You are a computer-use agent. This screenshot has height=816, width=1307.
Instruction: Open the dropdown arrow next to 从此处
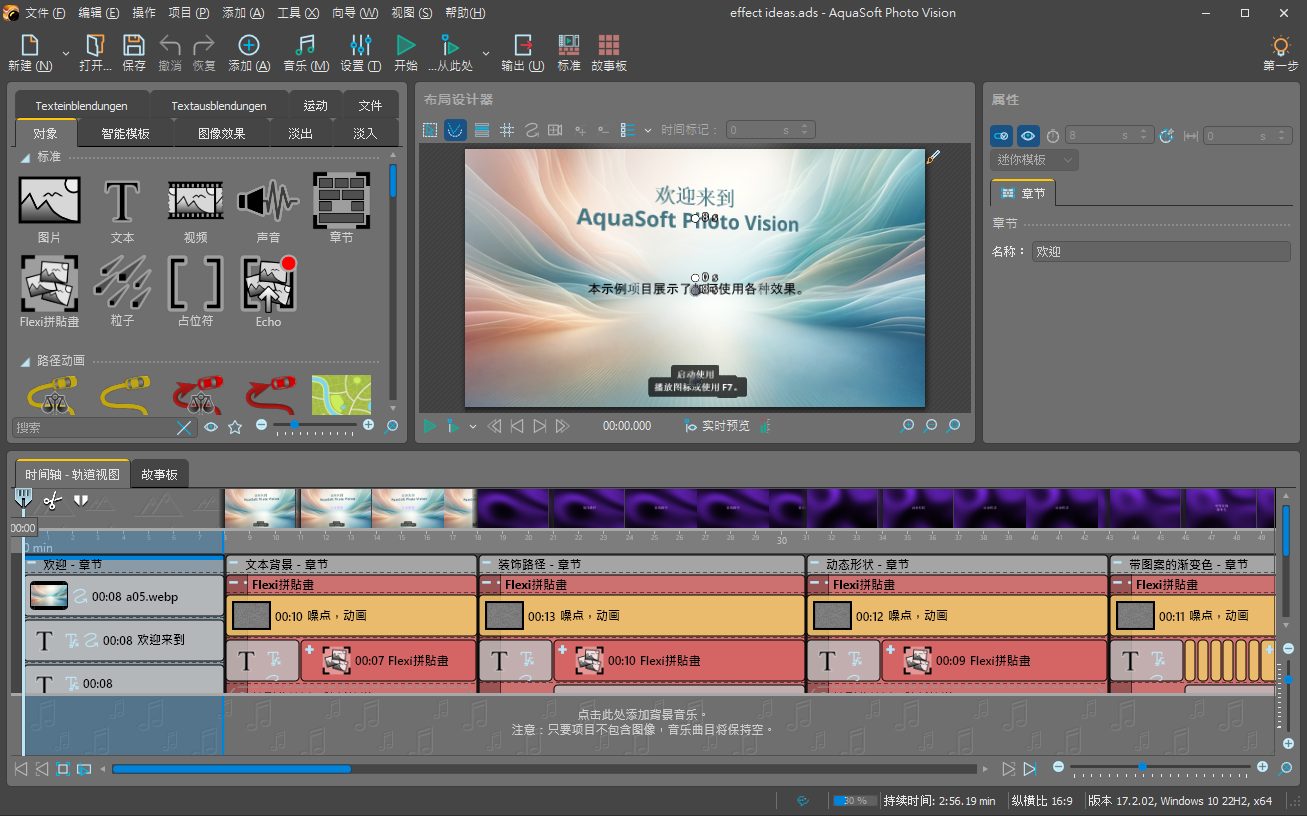(x=486, y=52)
